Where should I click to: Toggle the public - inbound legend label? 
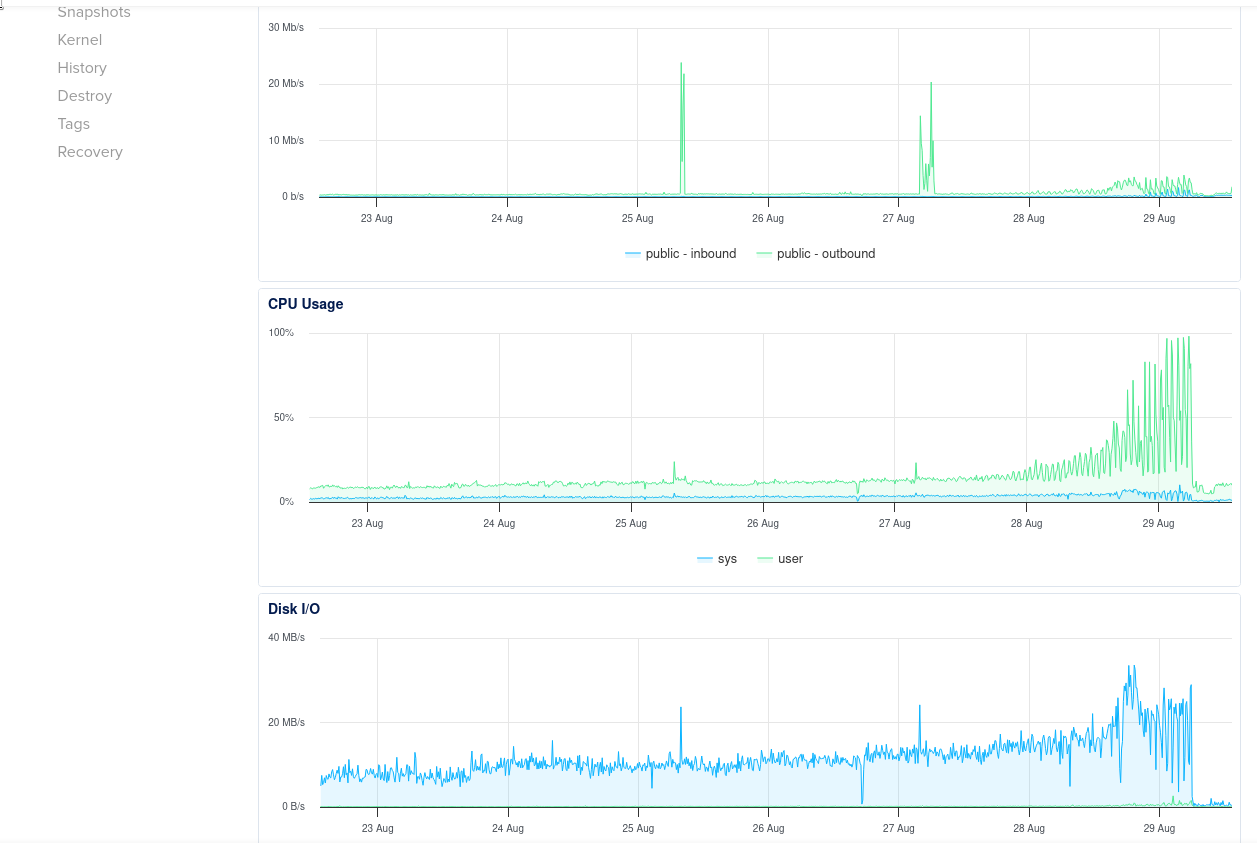click(x=690, y=254)
